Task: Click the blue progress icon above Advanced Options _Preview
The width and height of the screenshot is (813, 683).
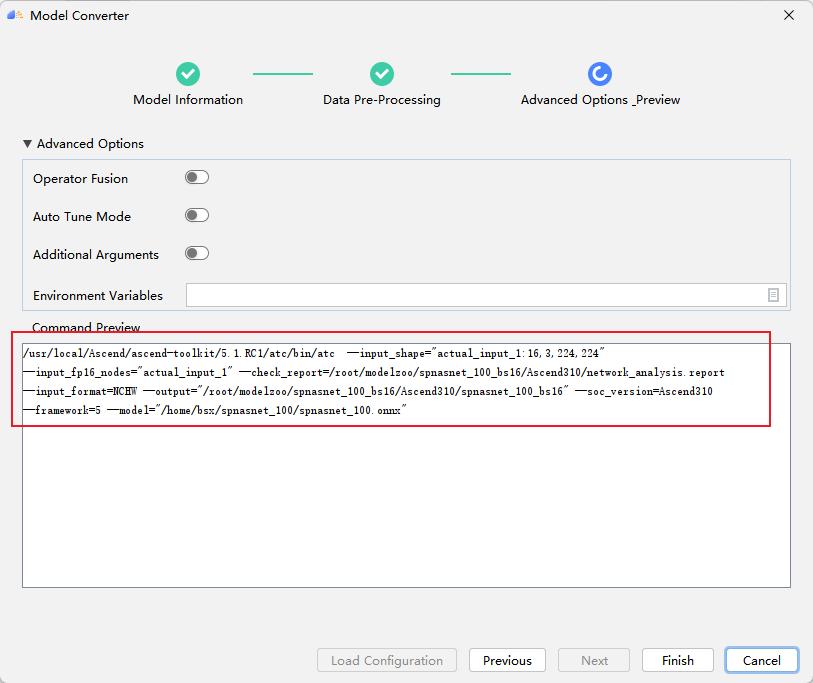Action: pyautogui.click(x=600, y=73)
